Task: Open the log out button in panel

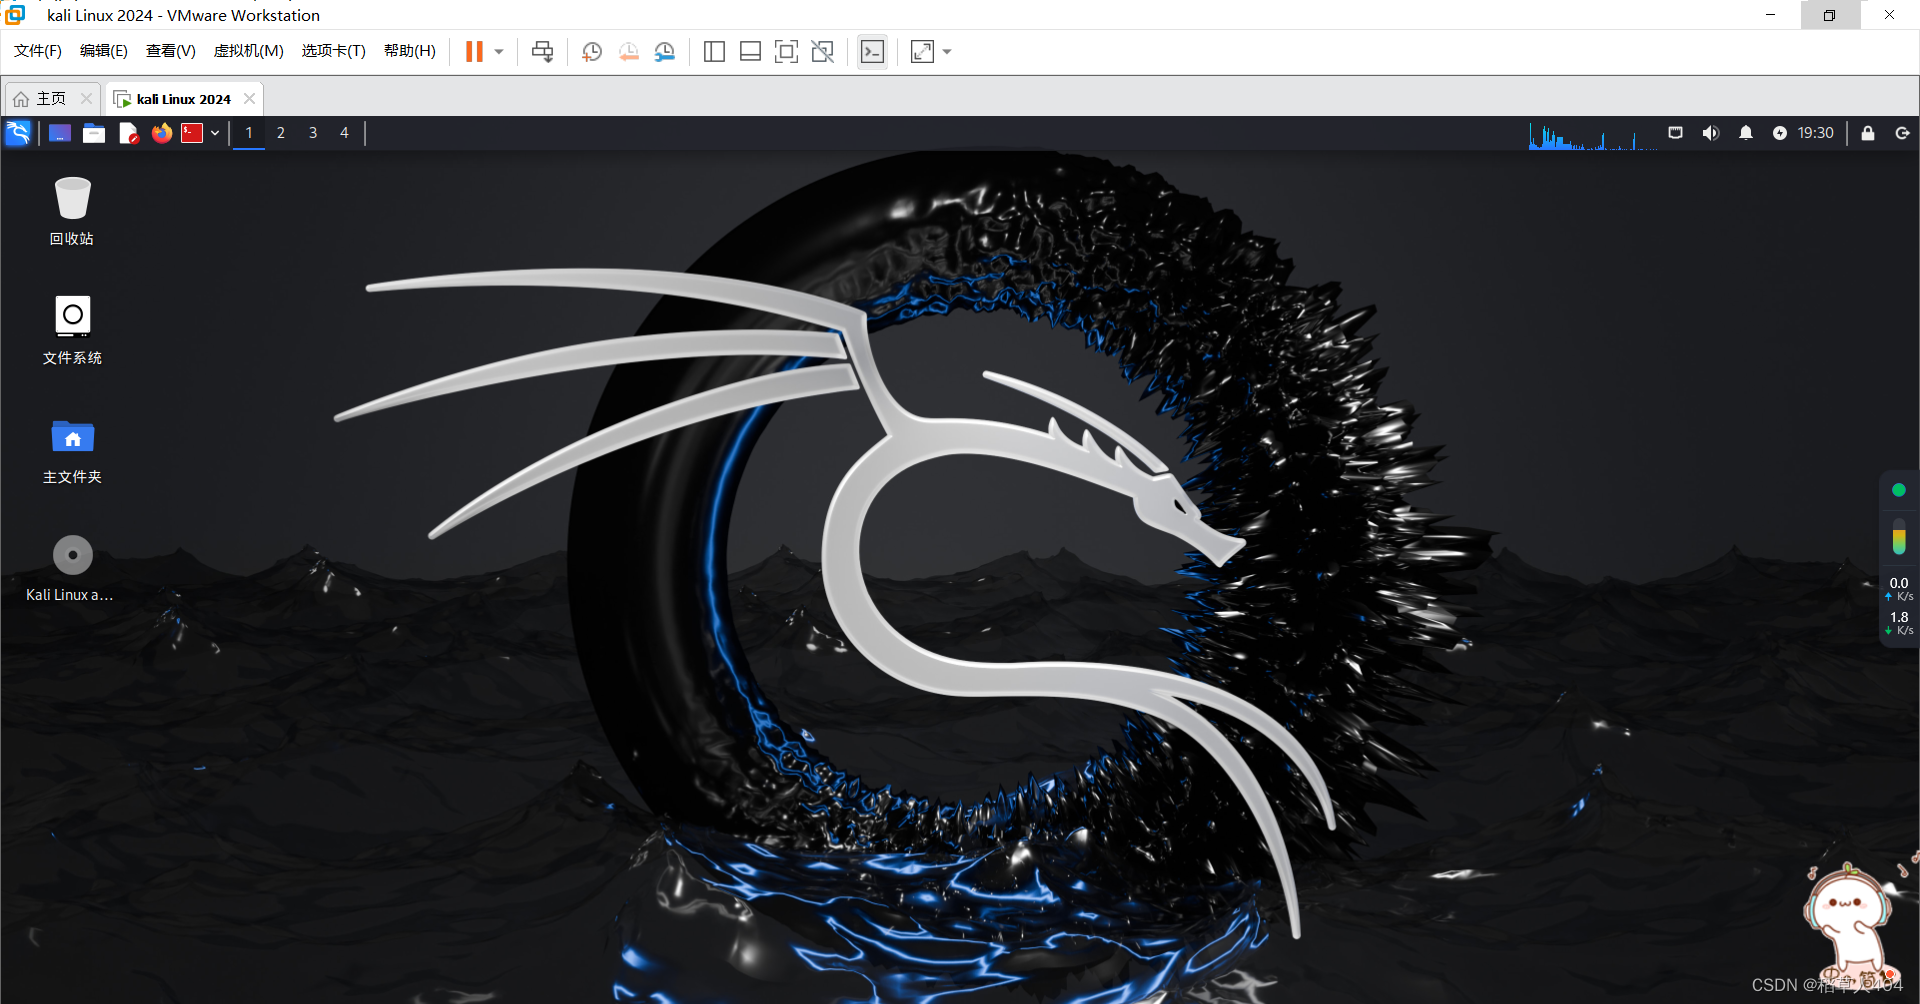Action: [1903, 133]
